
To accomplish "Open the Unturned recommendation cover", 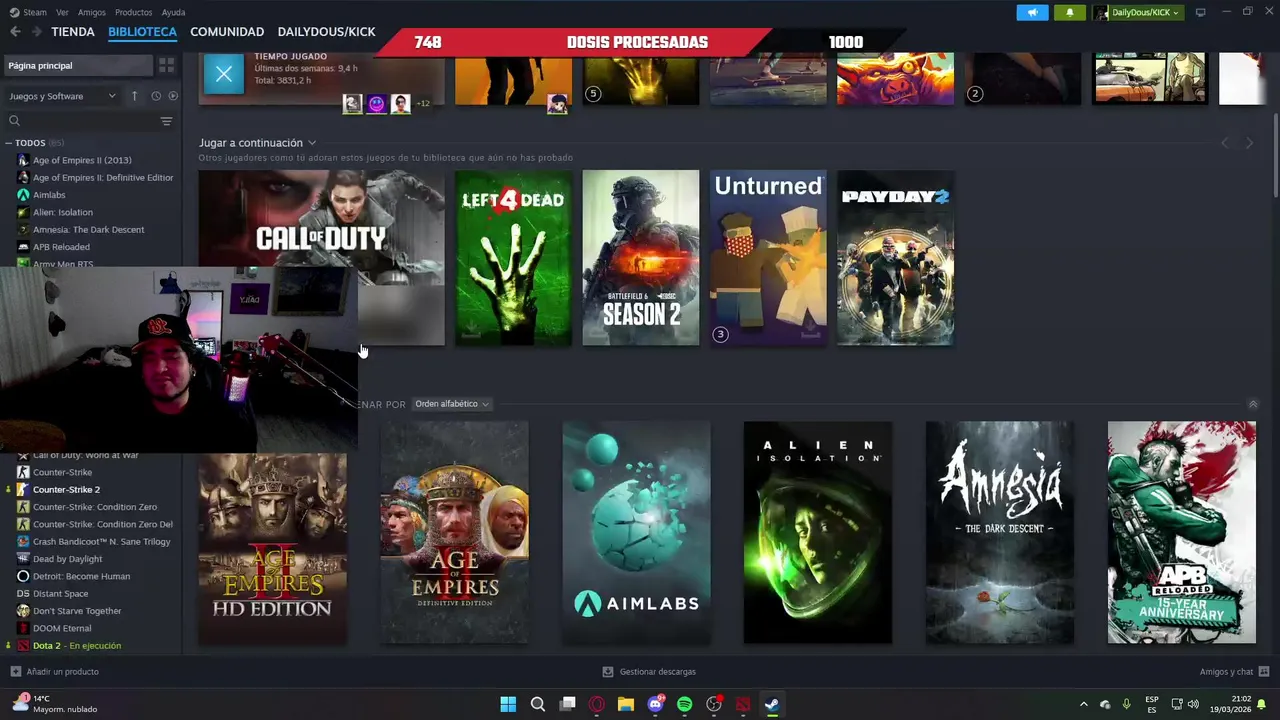I will click(768, 258).
